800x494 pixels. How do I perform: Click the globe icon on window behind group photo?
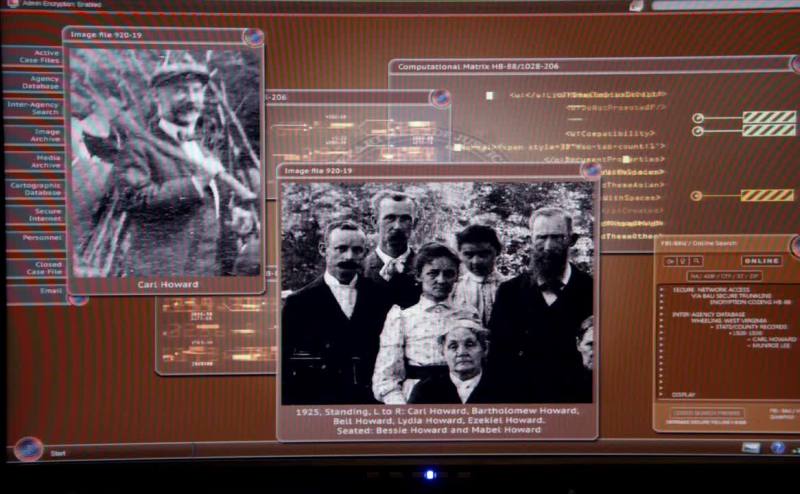(439, 98)
